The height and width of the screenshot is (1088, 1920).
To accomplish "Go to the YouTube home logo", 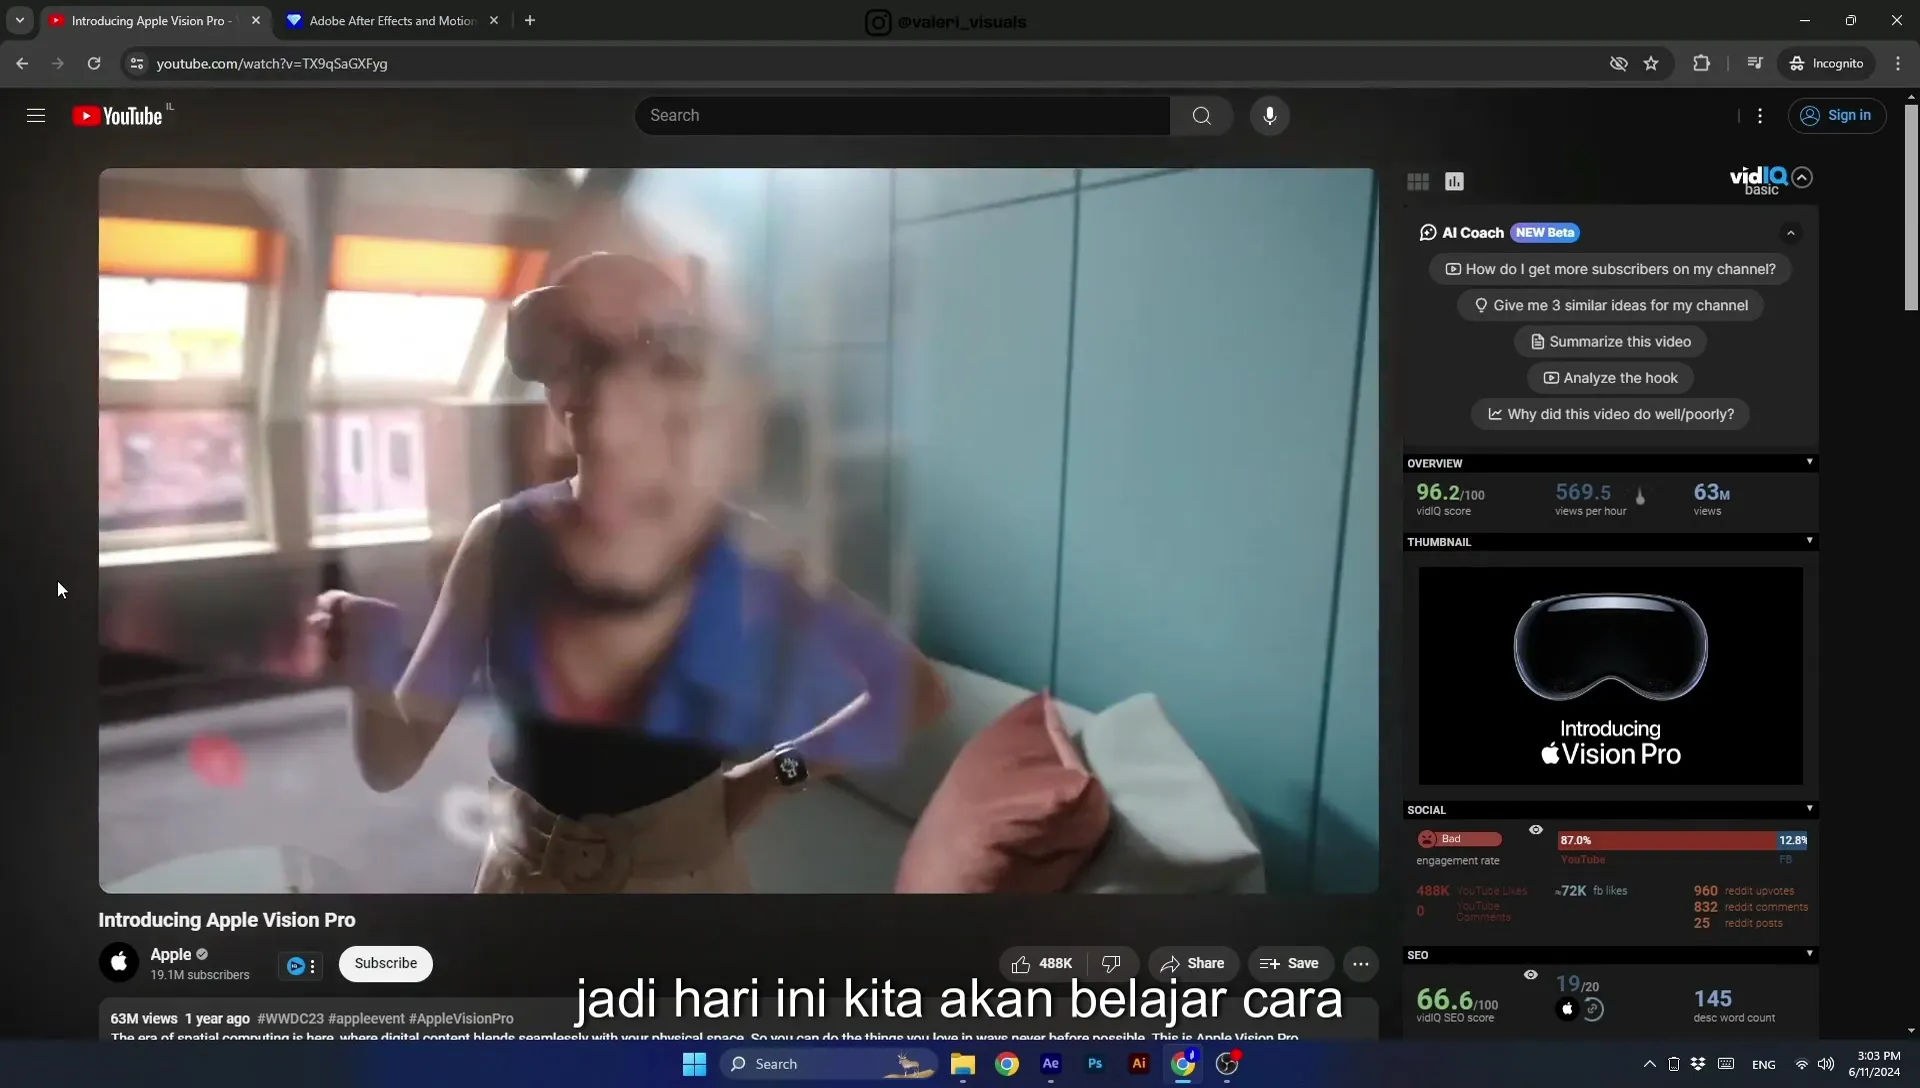I will tap(118, 116).
